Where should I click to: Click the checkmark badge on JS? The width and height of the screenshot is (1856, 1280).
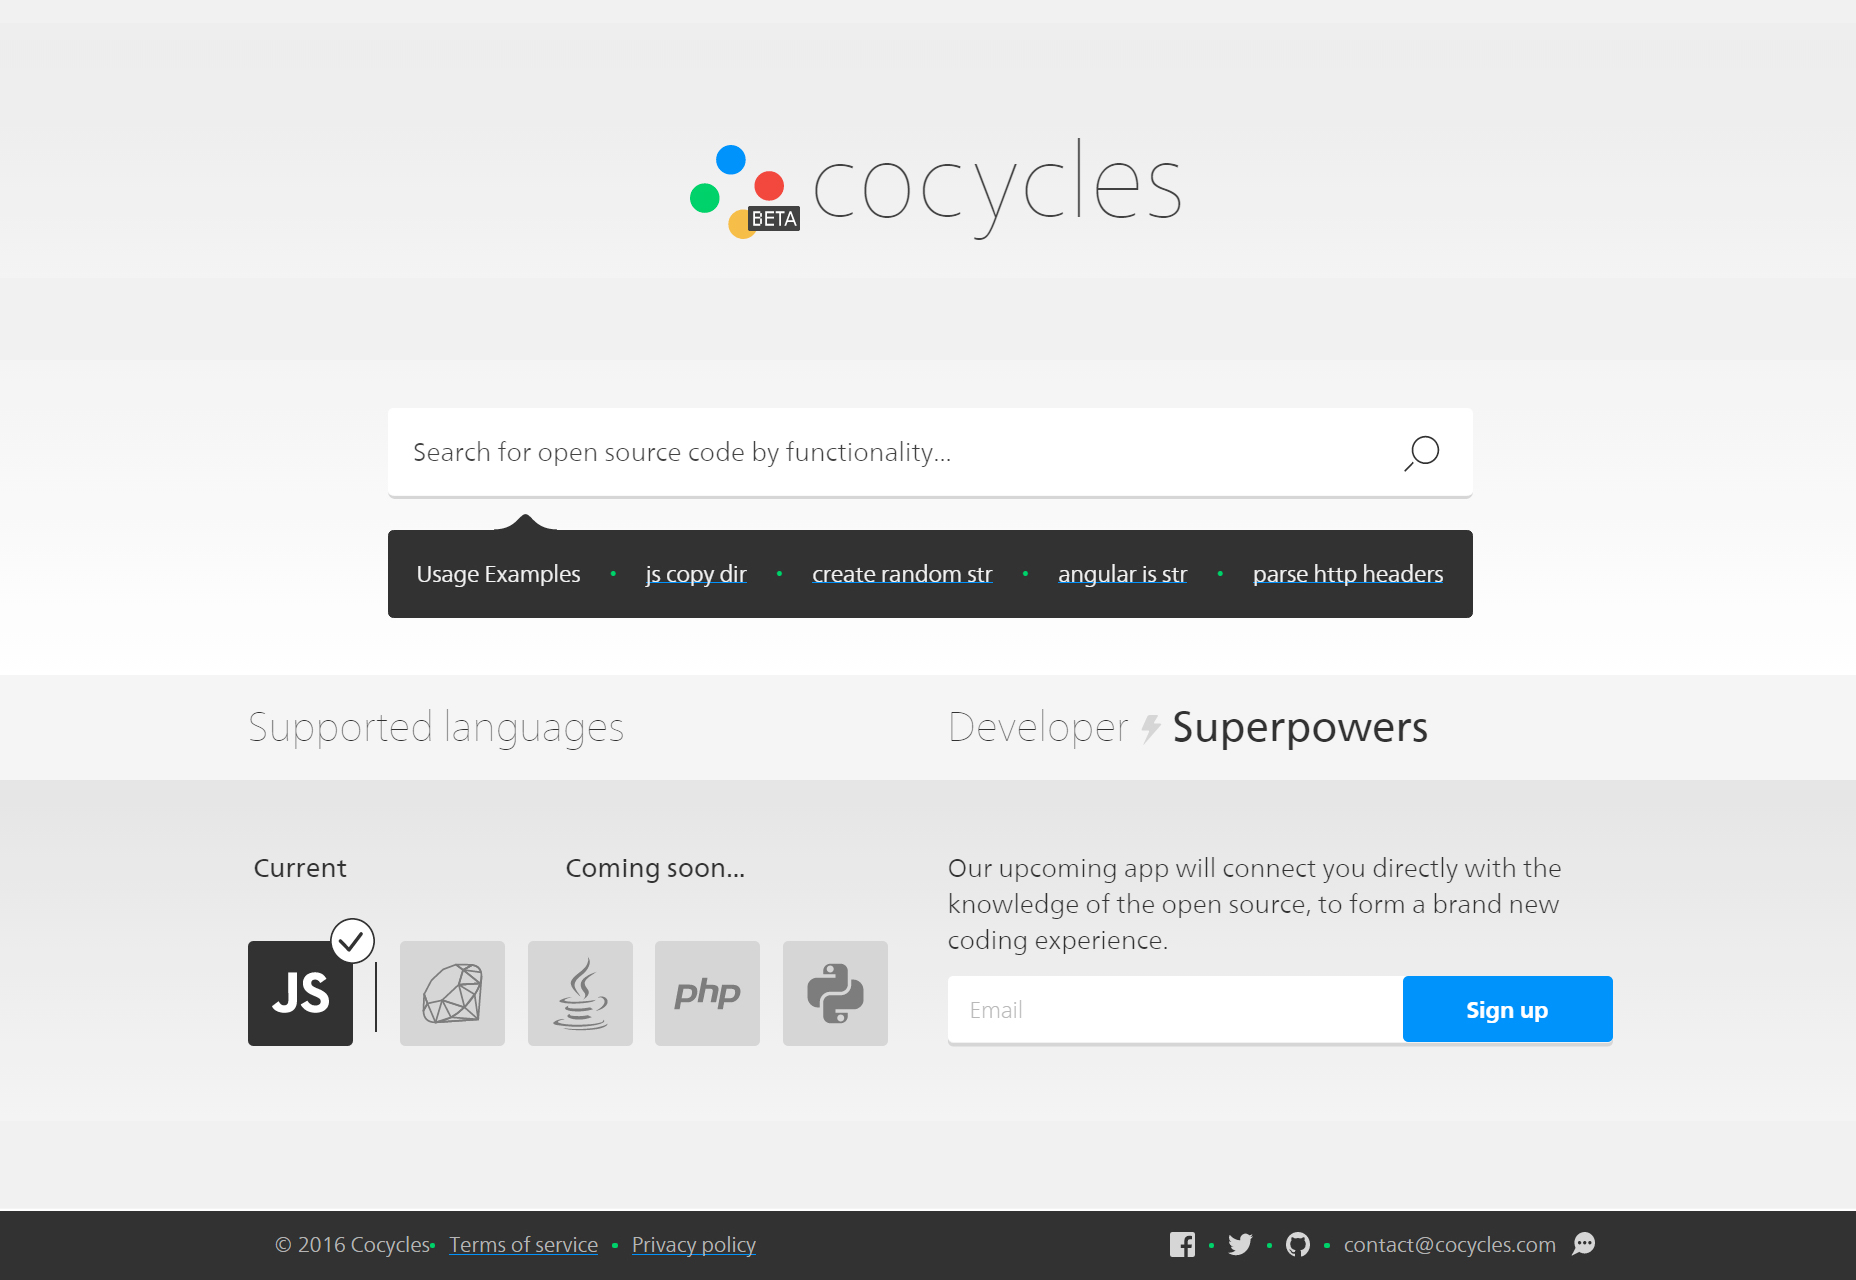[x=352, y=941]
